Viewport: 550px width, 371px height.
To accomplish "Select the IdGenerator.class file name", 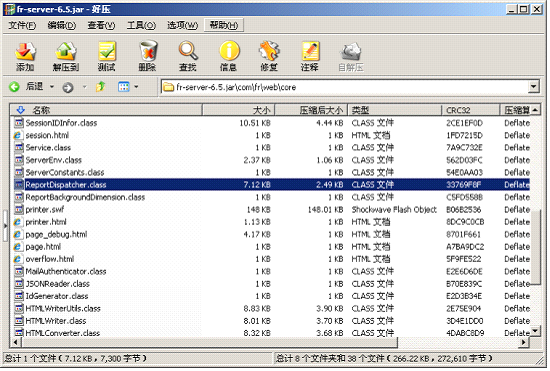I will point(57,296).
